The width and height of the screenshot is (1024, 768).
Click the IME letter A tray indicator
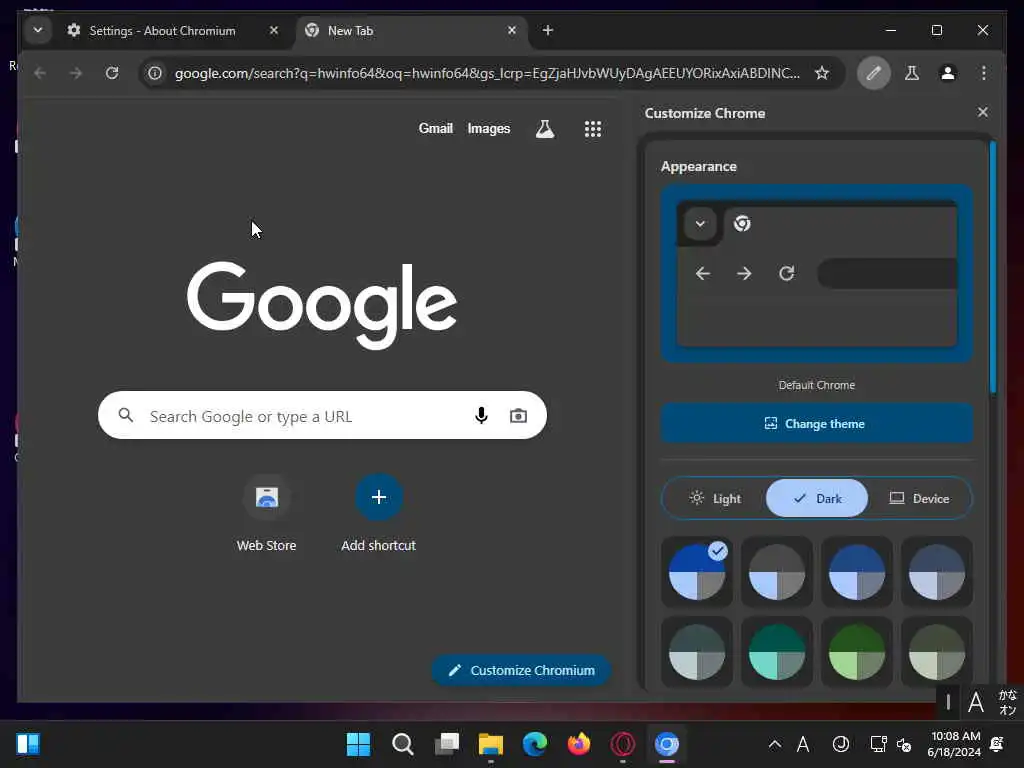pos(803,744)
